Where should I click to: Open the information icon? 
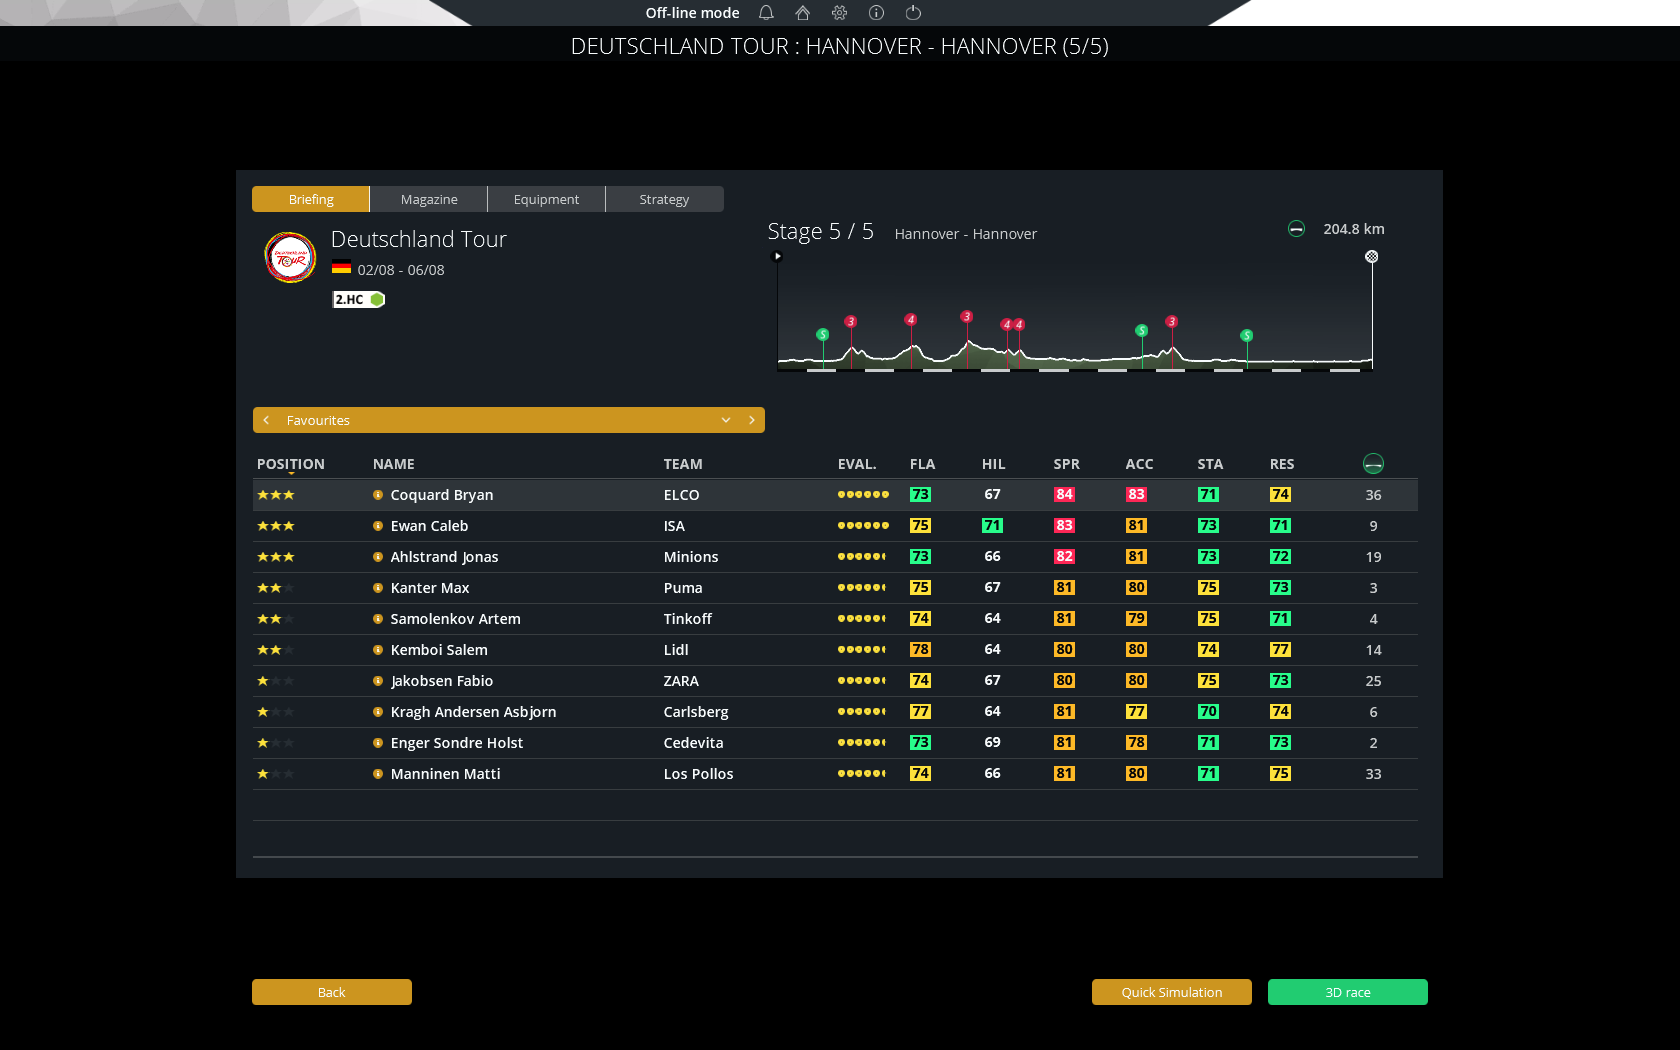tap(876, 13)
